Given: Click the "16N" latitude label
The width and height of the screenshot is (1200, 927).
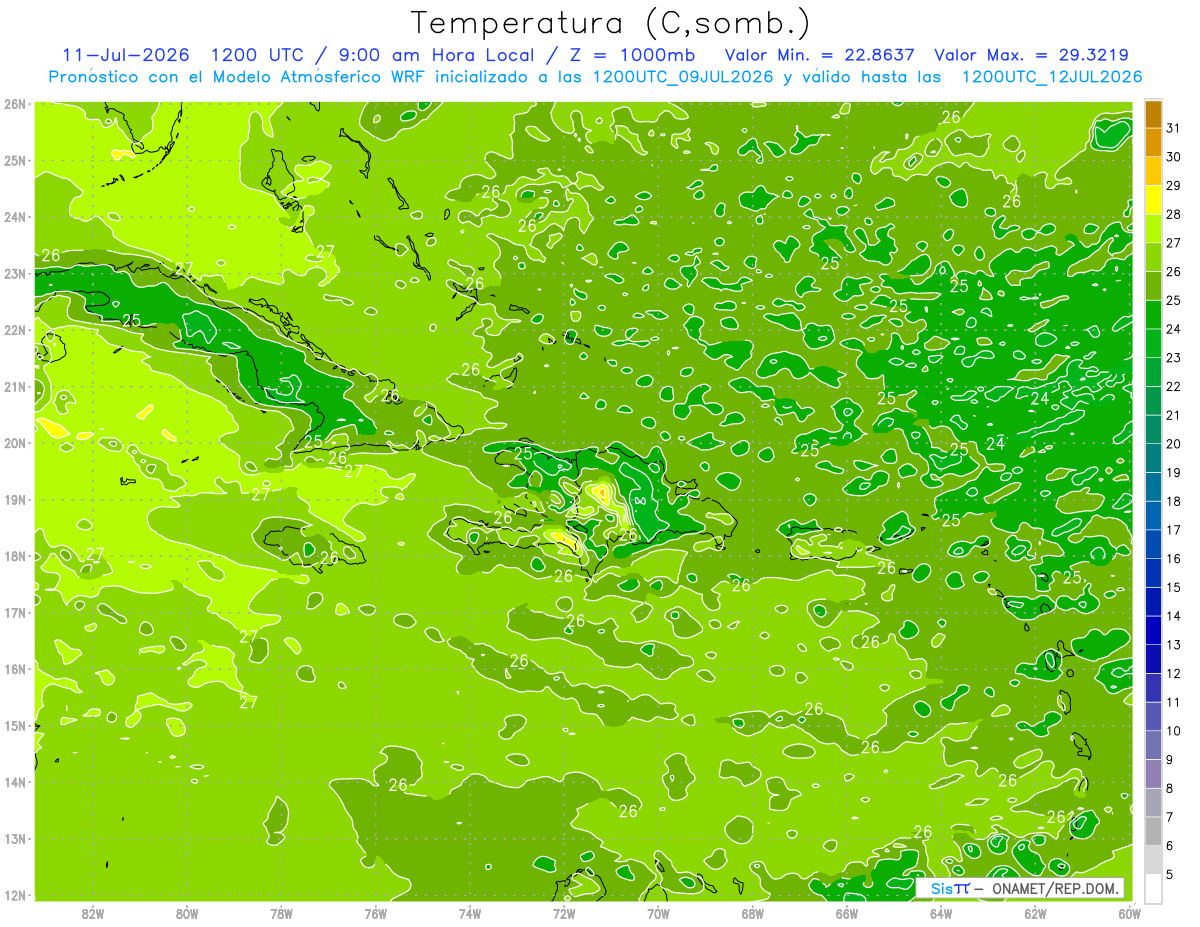Looking at the screenshot, I should pyautogui.click(x=15, y=669).
